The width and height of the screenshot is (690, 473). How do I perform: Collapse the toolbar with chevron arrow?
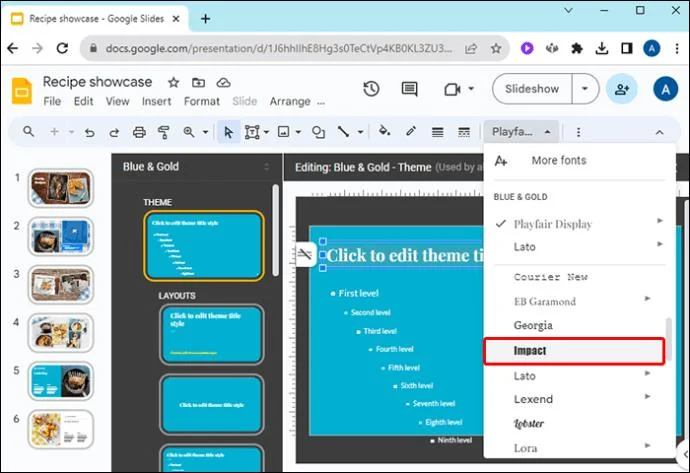click(659, 132)
